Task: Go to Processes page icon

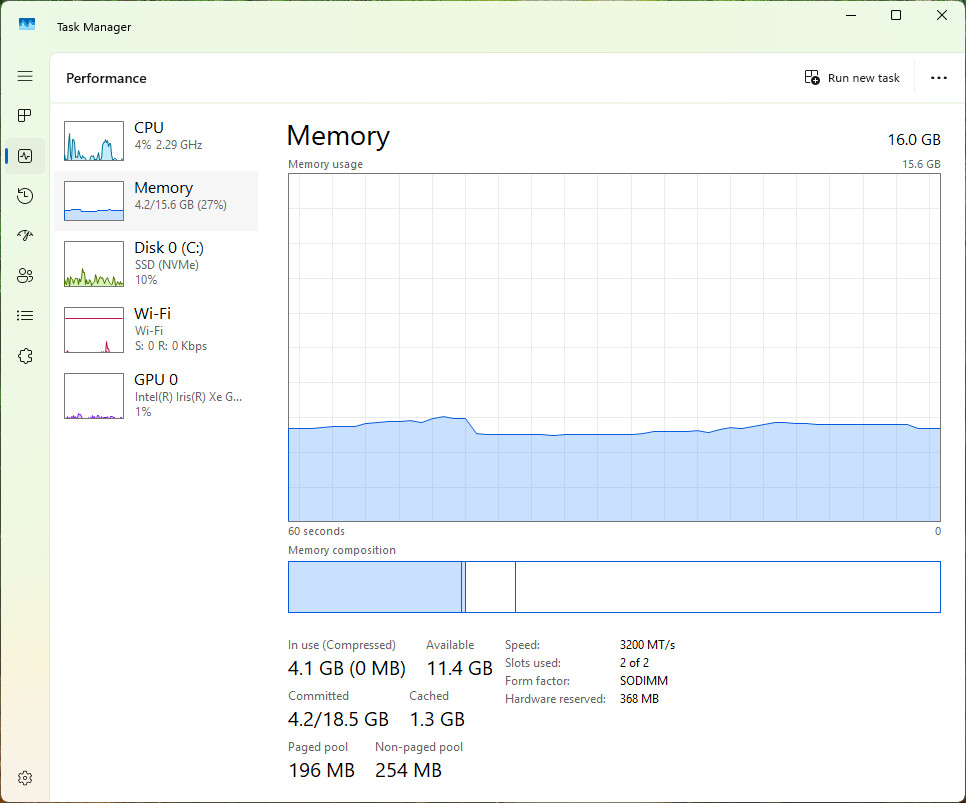Action: pyautogui.click(x=25, y=115)
